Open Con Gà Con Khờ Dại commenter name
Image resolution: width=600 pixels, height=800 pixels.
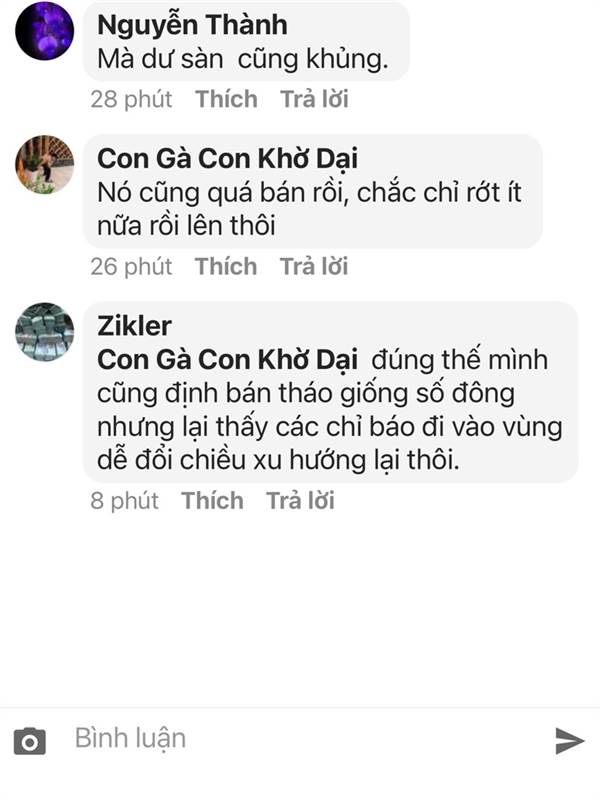(x=228, y=158)
